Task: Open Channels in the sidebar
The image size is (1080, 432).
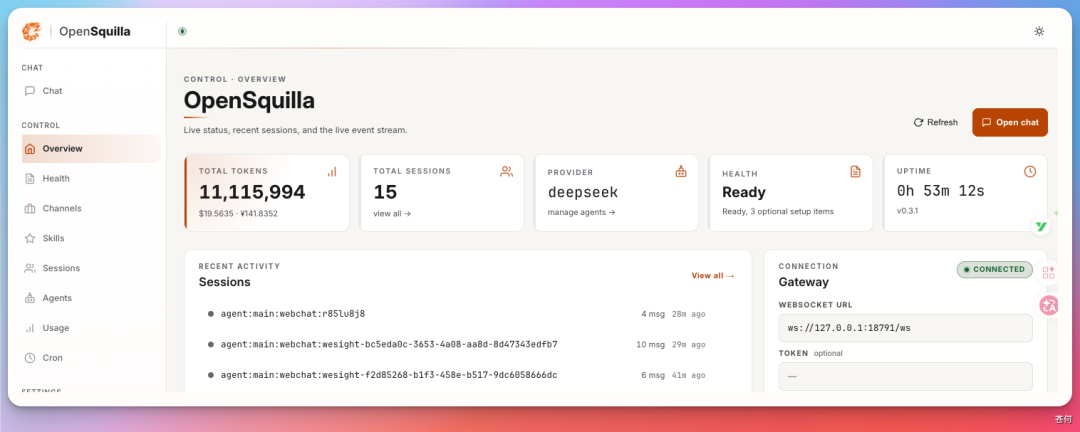Action: click(91, 208)
